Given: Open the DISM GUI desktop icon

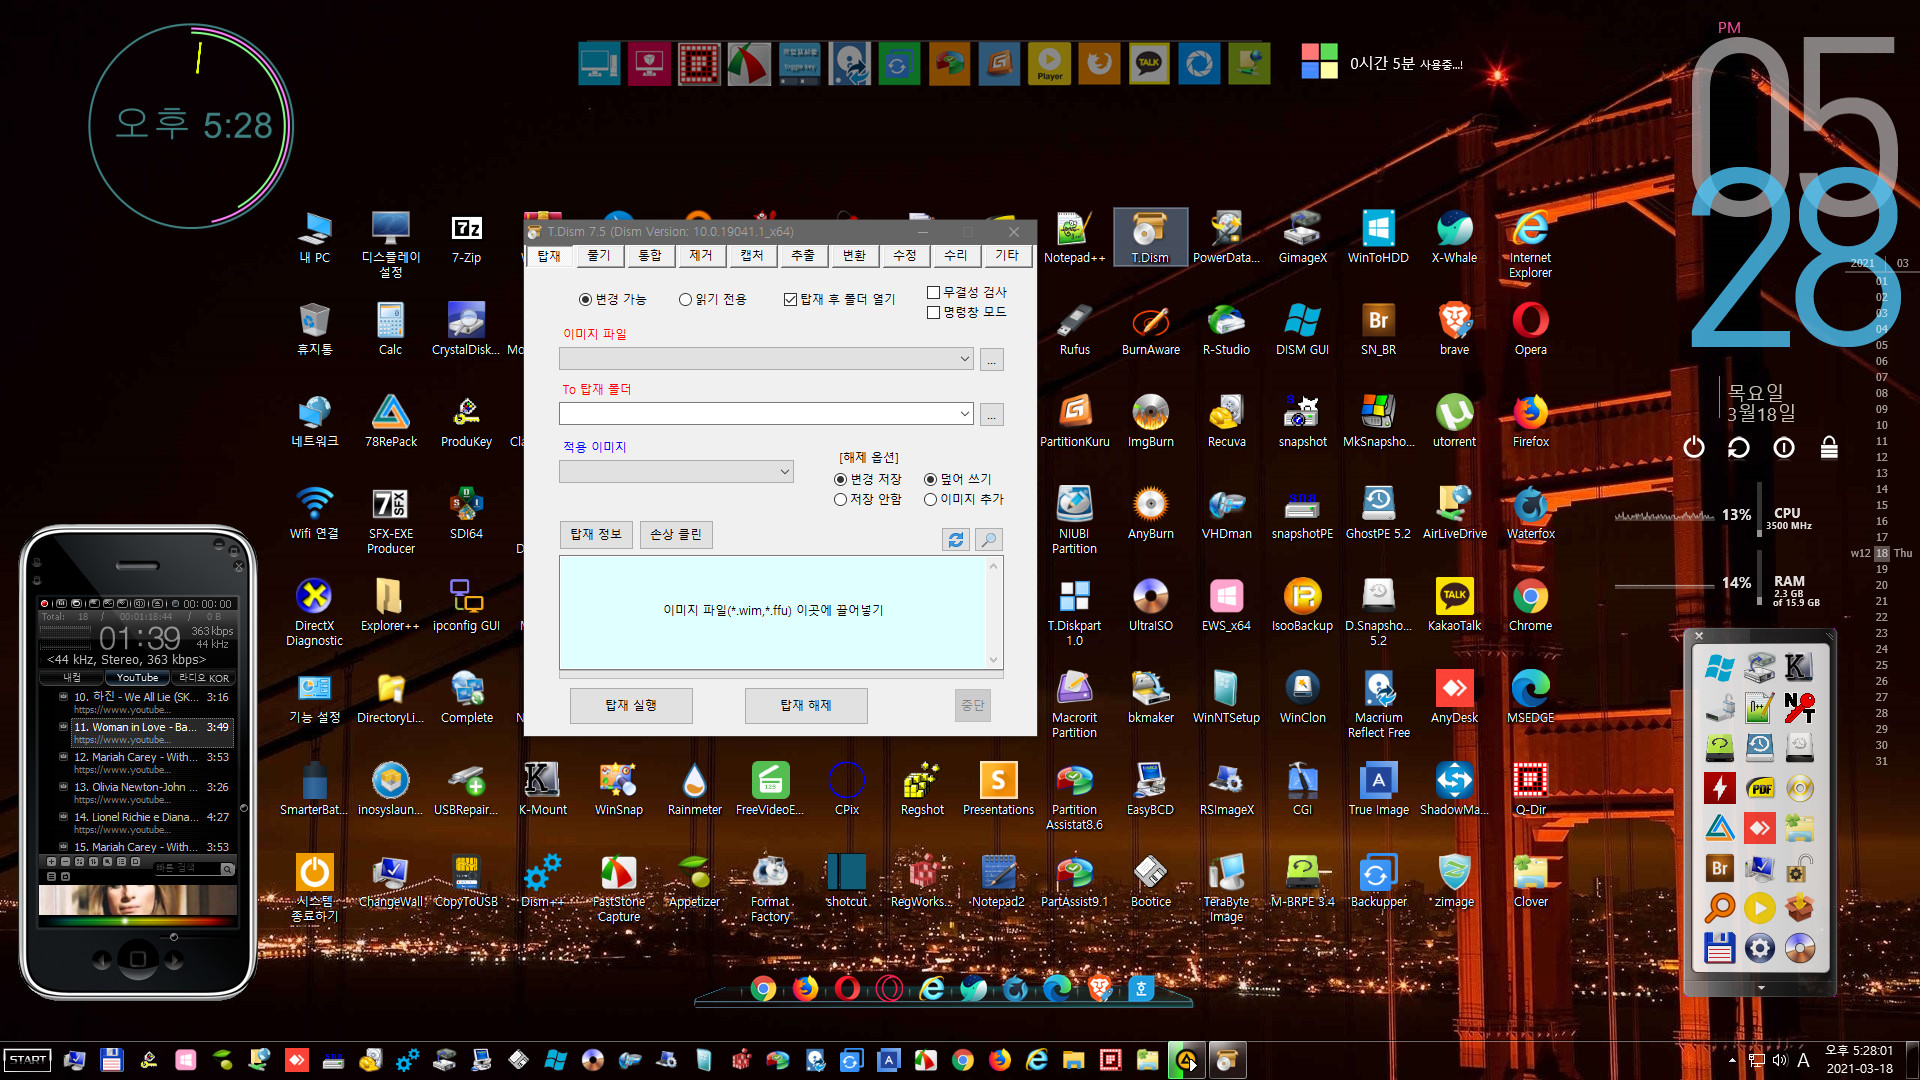Looking at the screenshot, I should 1303,331.
